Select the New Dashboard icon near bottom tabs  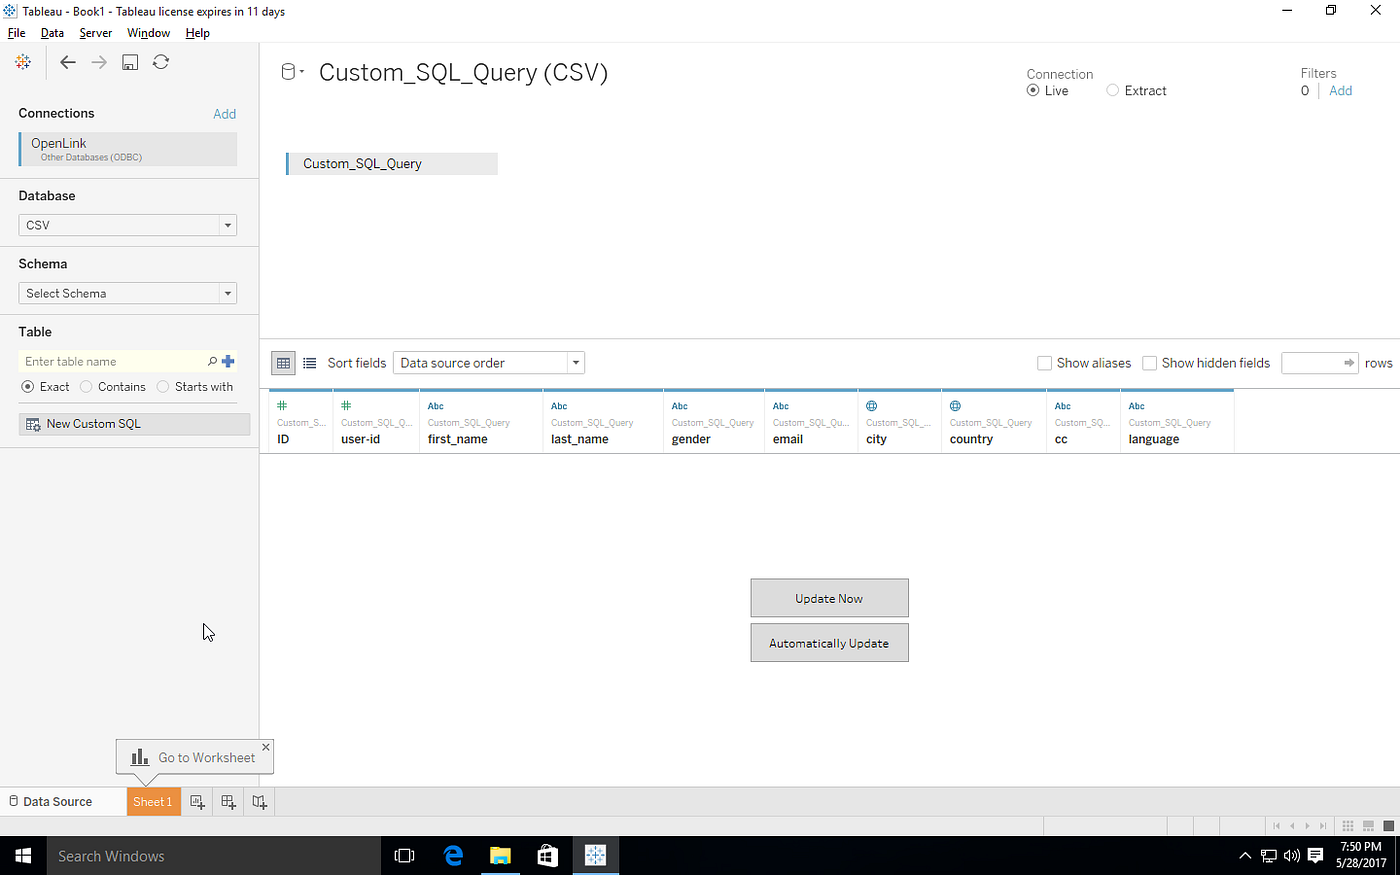tap(227, 801)
